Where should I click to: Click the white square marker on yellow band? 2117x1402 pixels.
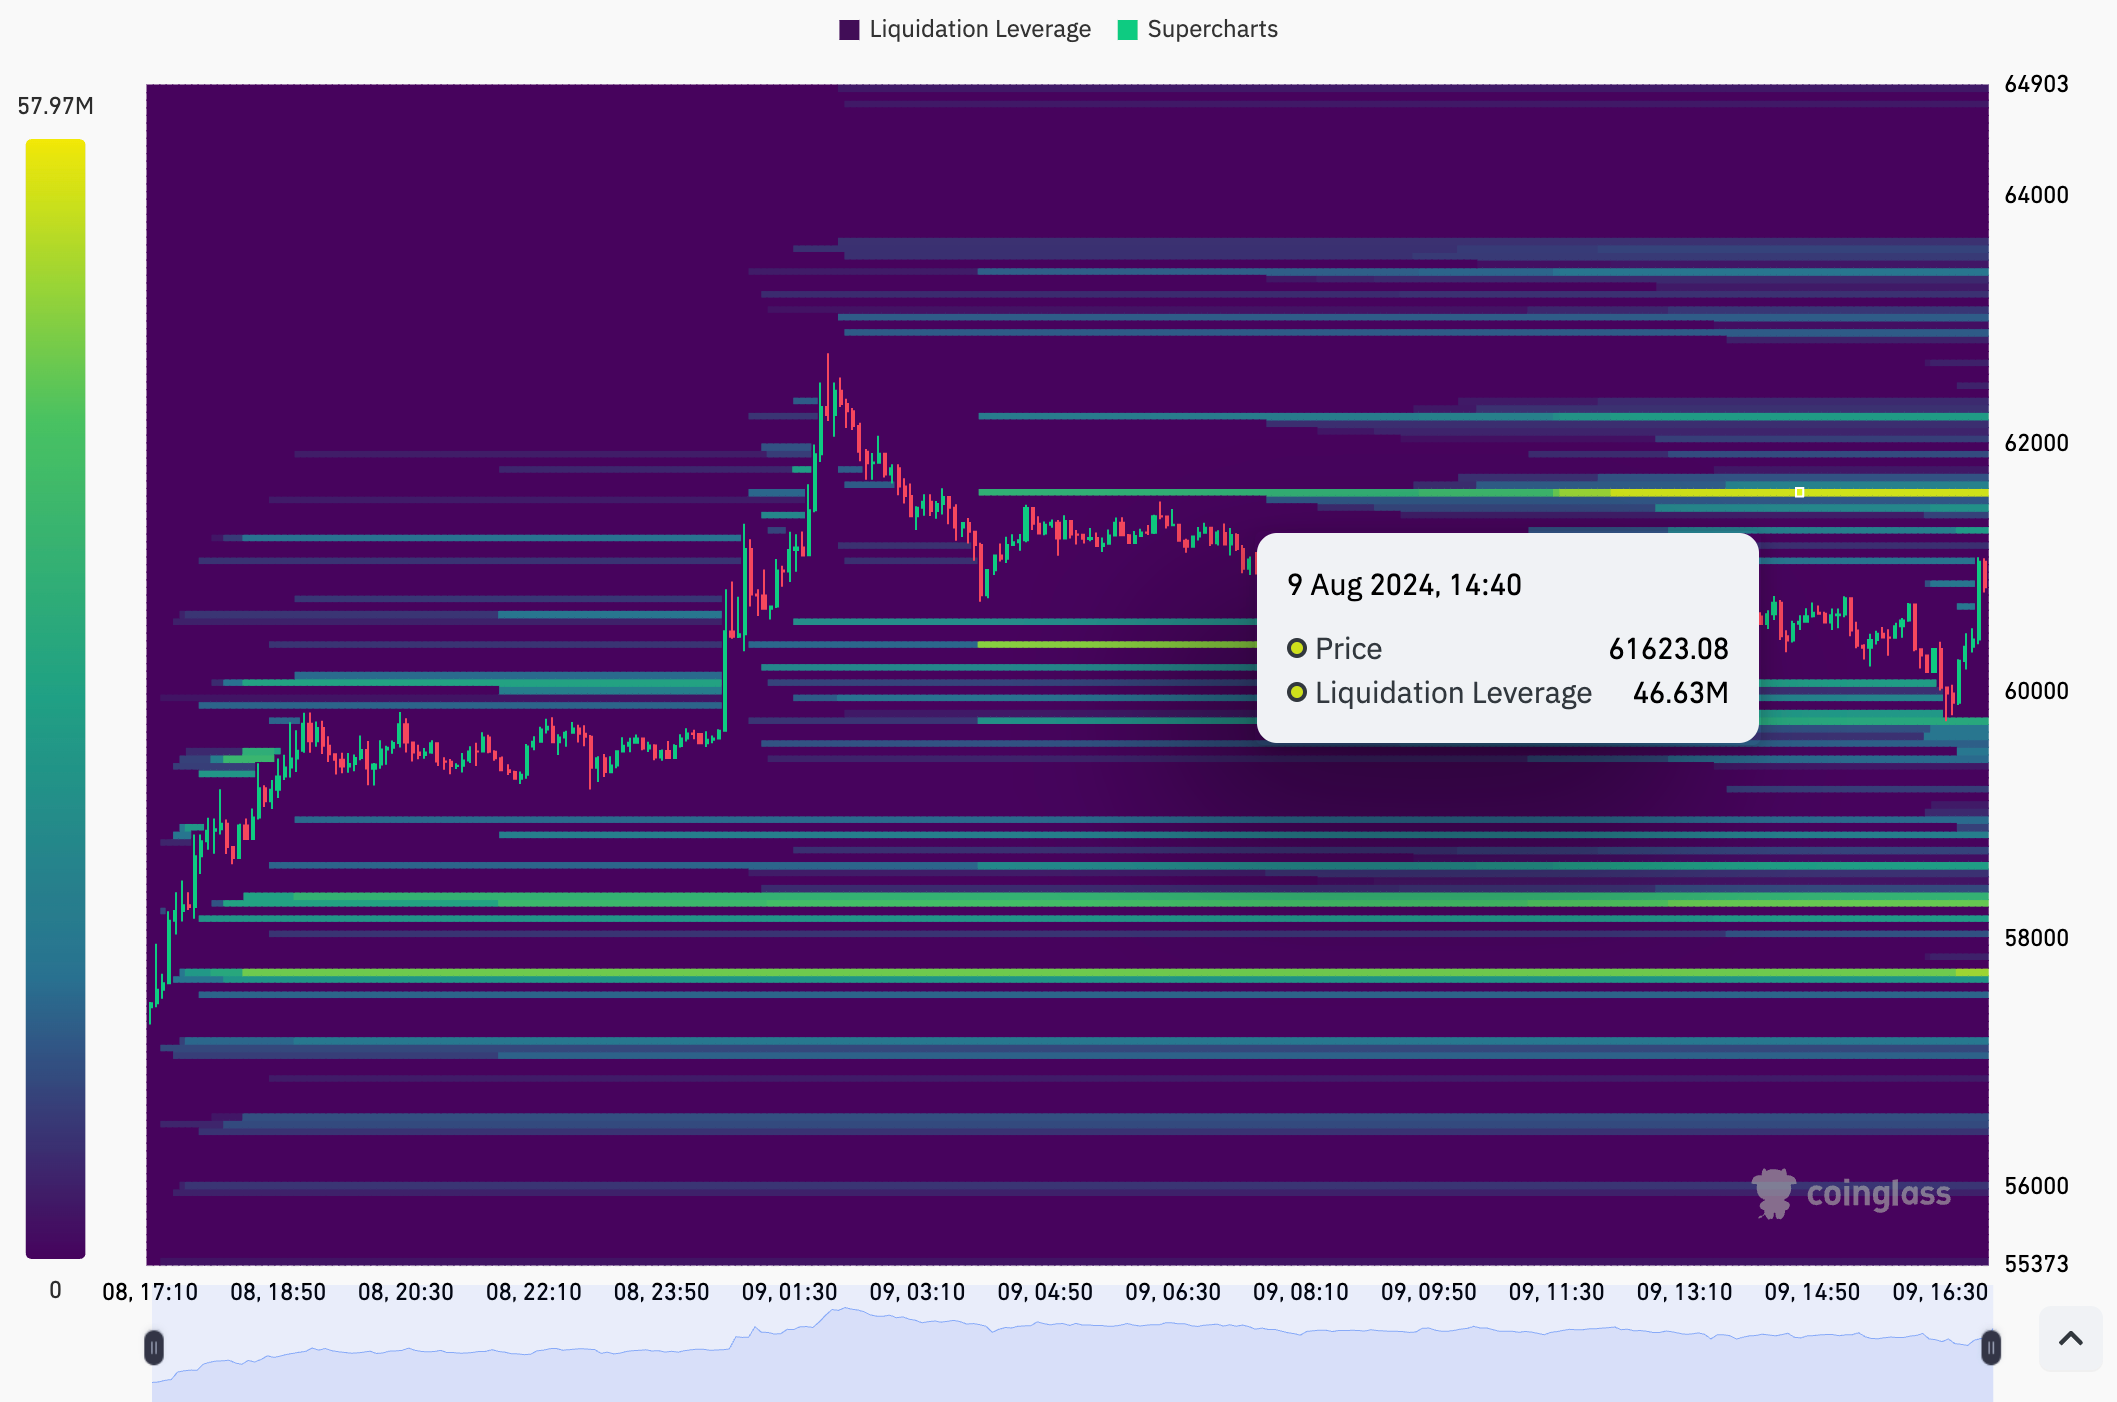(1799, 492)
